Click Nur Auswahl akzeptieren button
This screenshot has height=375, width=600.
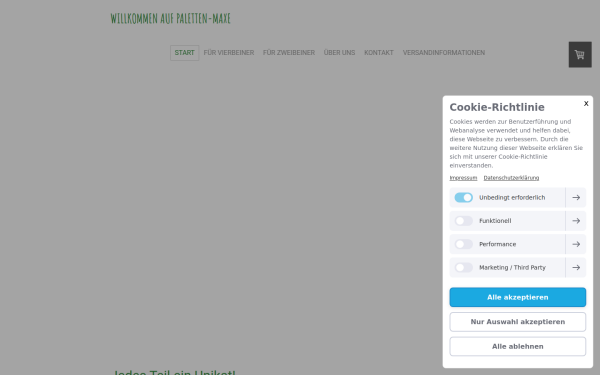pyautogui.click(x=518, y=322)
